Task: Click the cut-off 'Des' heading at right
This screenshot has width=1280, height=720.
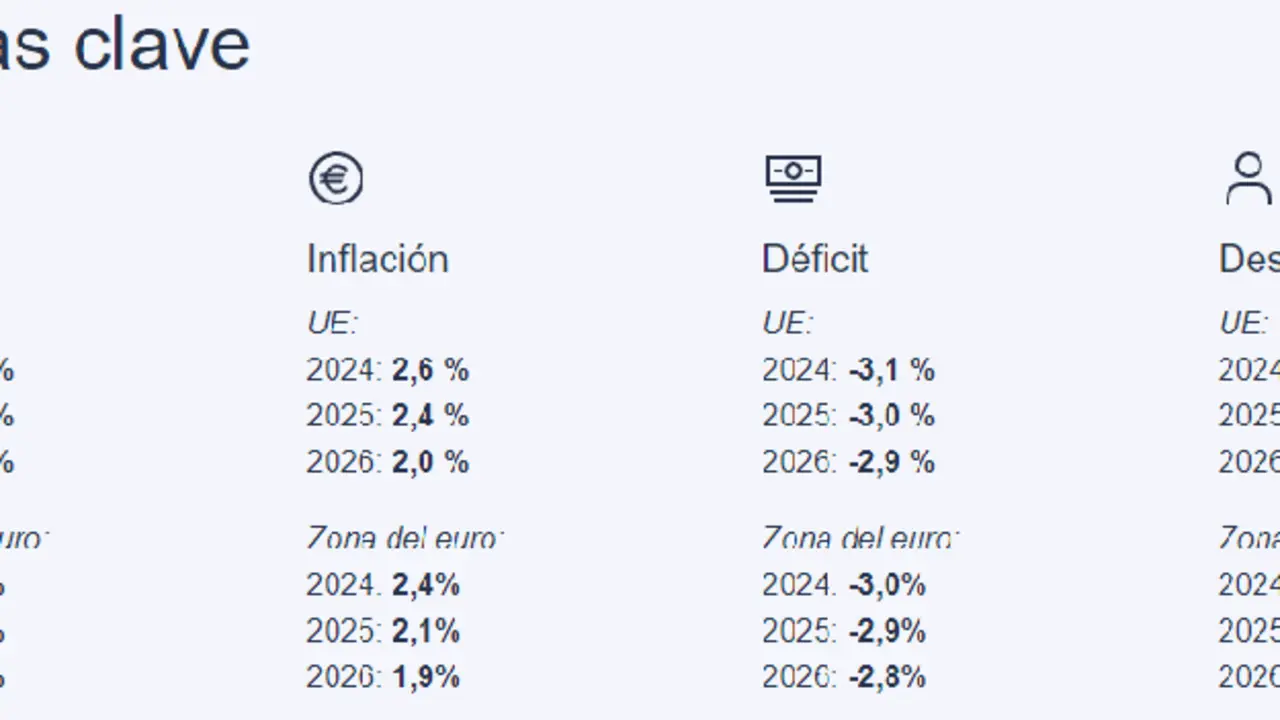Action: pyautogui.click(x=1249, y=259)
